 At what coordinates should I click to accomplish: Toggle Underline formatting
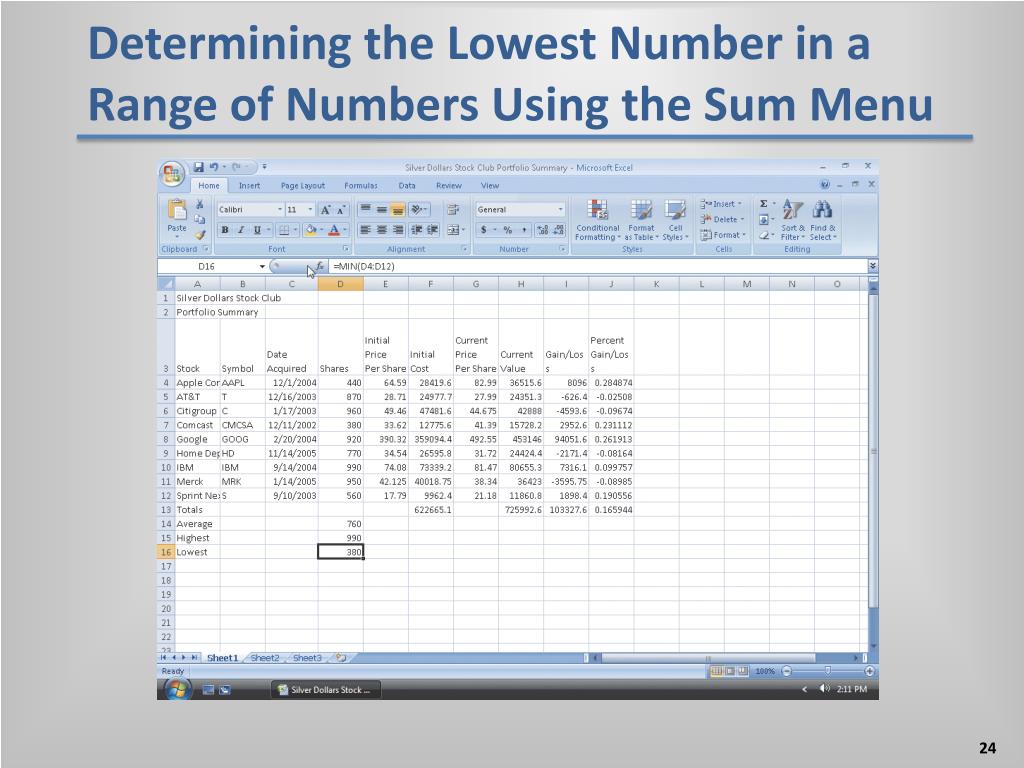coord(257,230)
